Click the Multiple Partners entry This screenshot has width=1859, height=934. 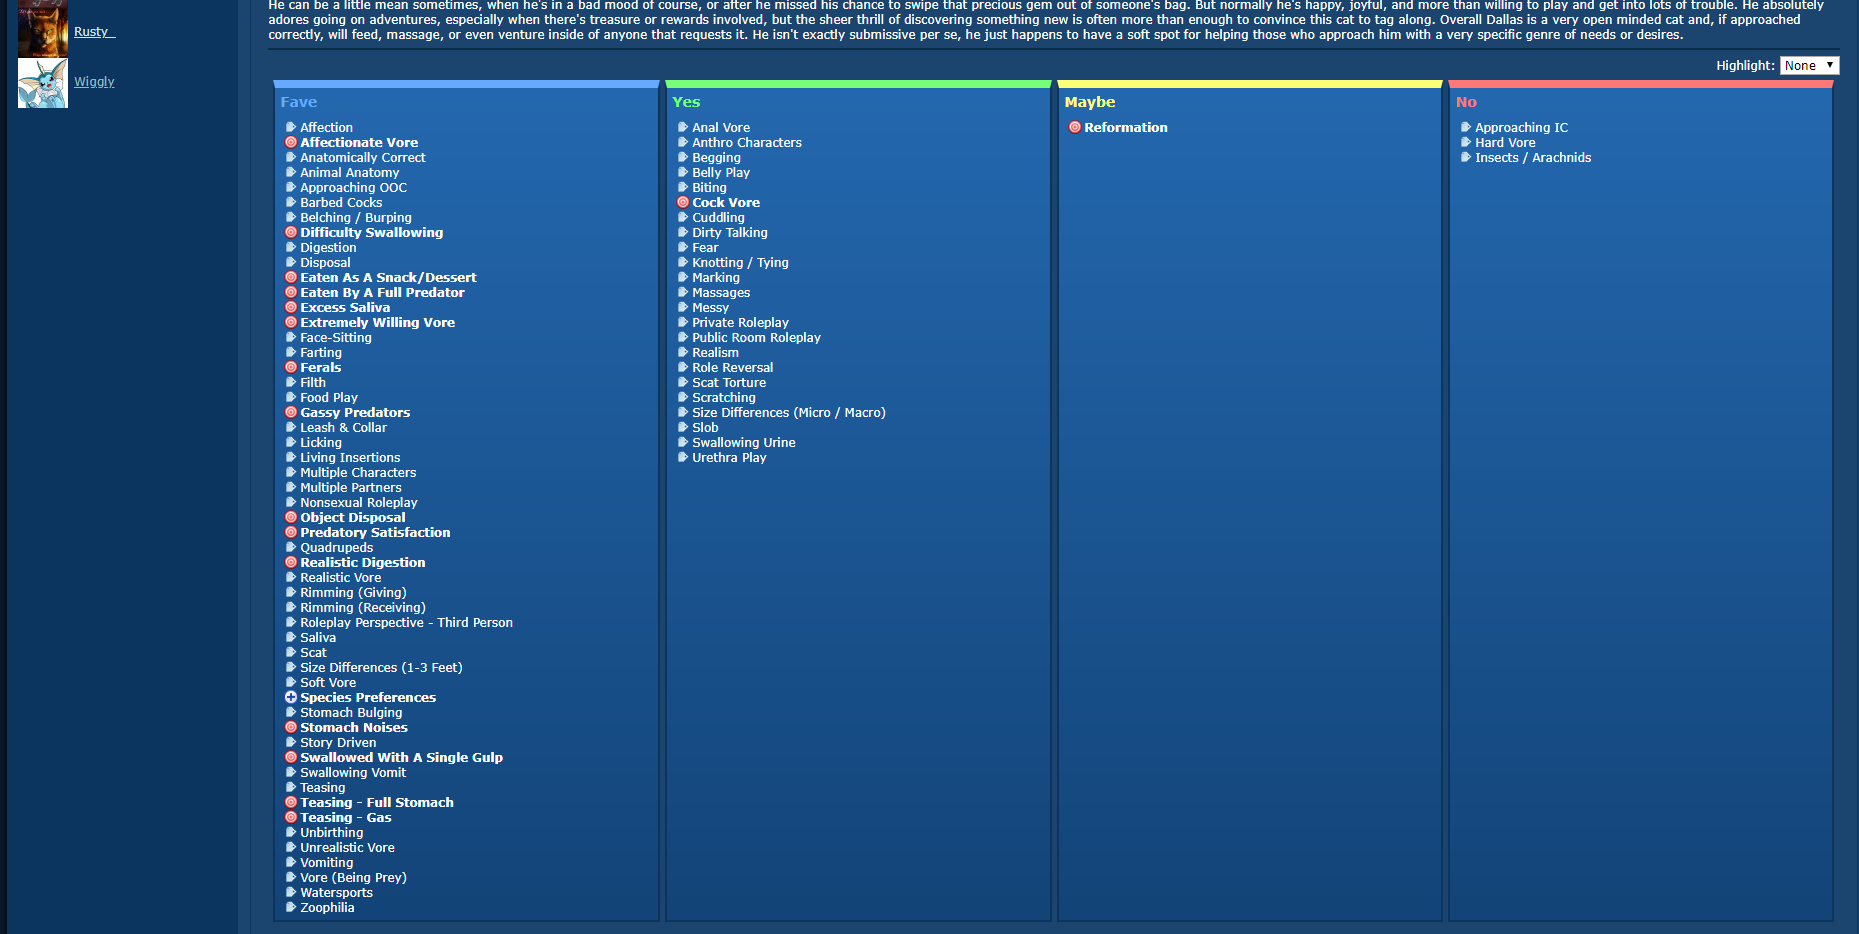pos(351,487)
